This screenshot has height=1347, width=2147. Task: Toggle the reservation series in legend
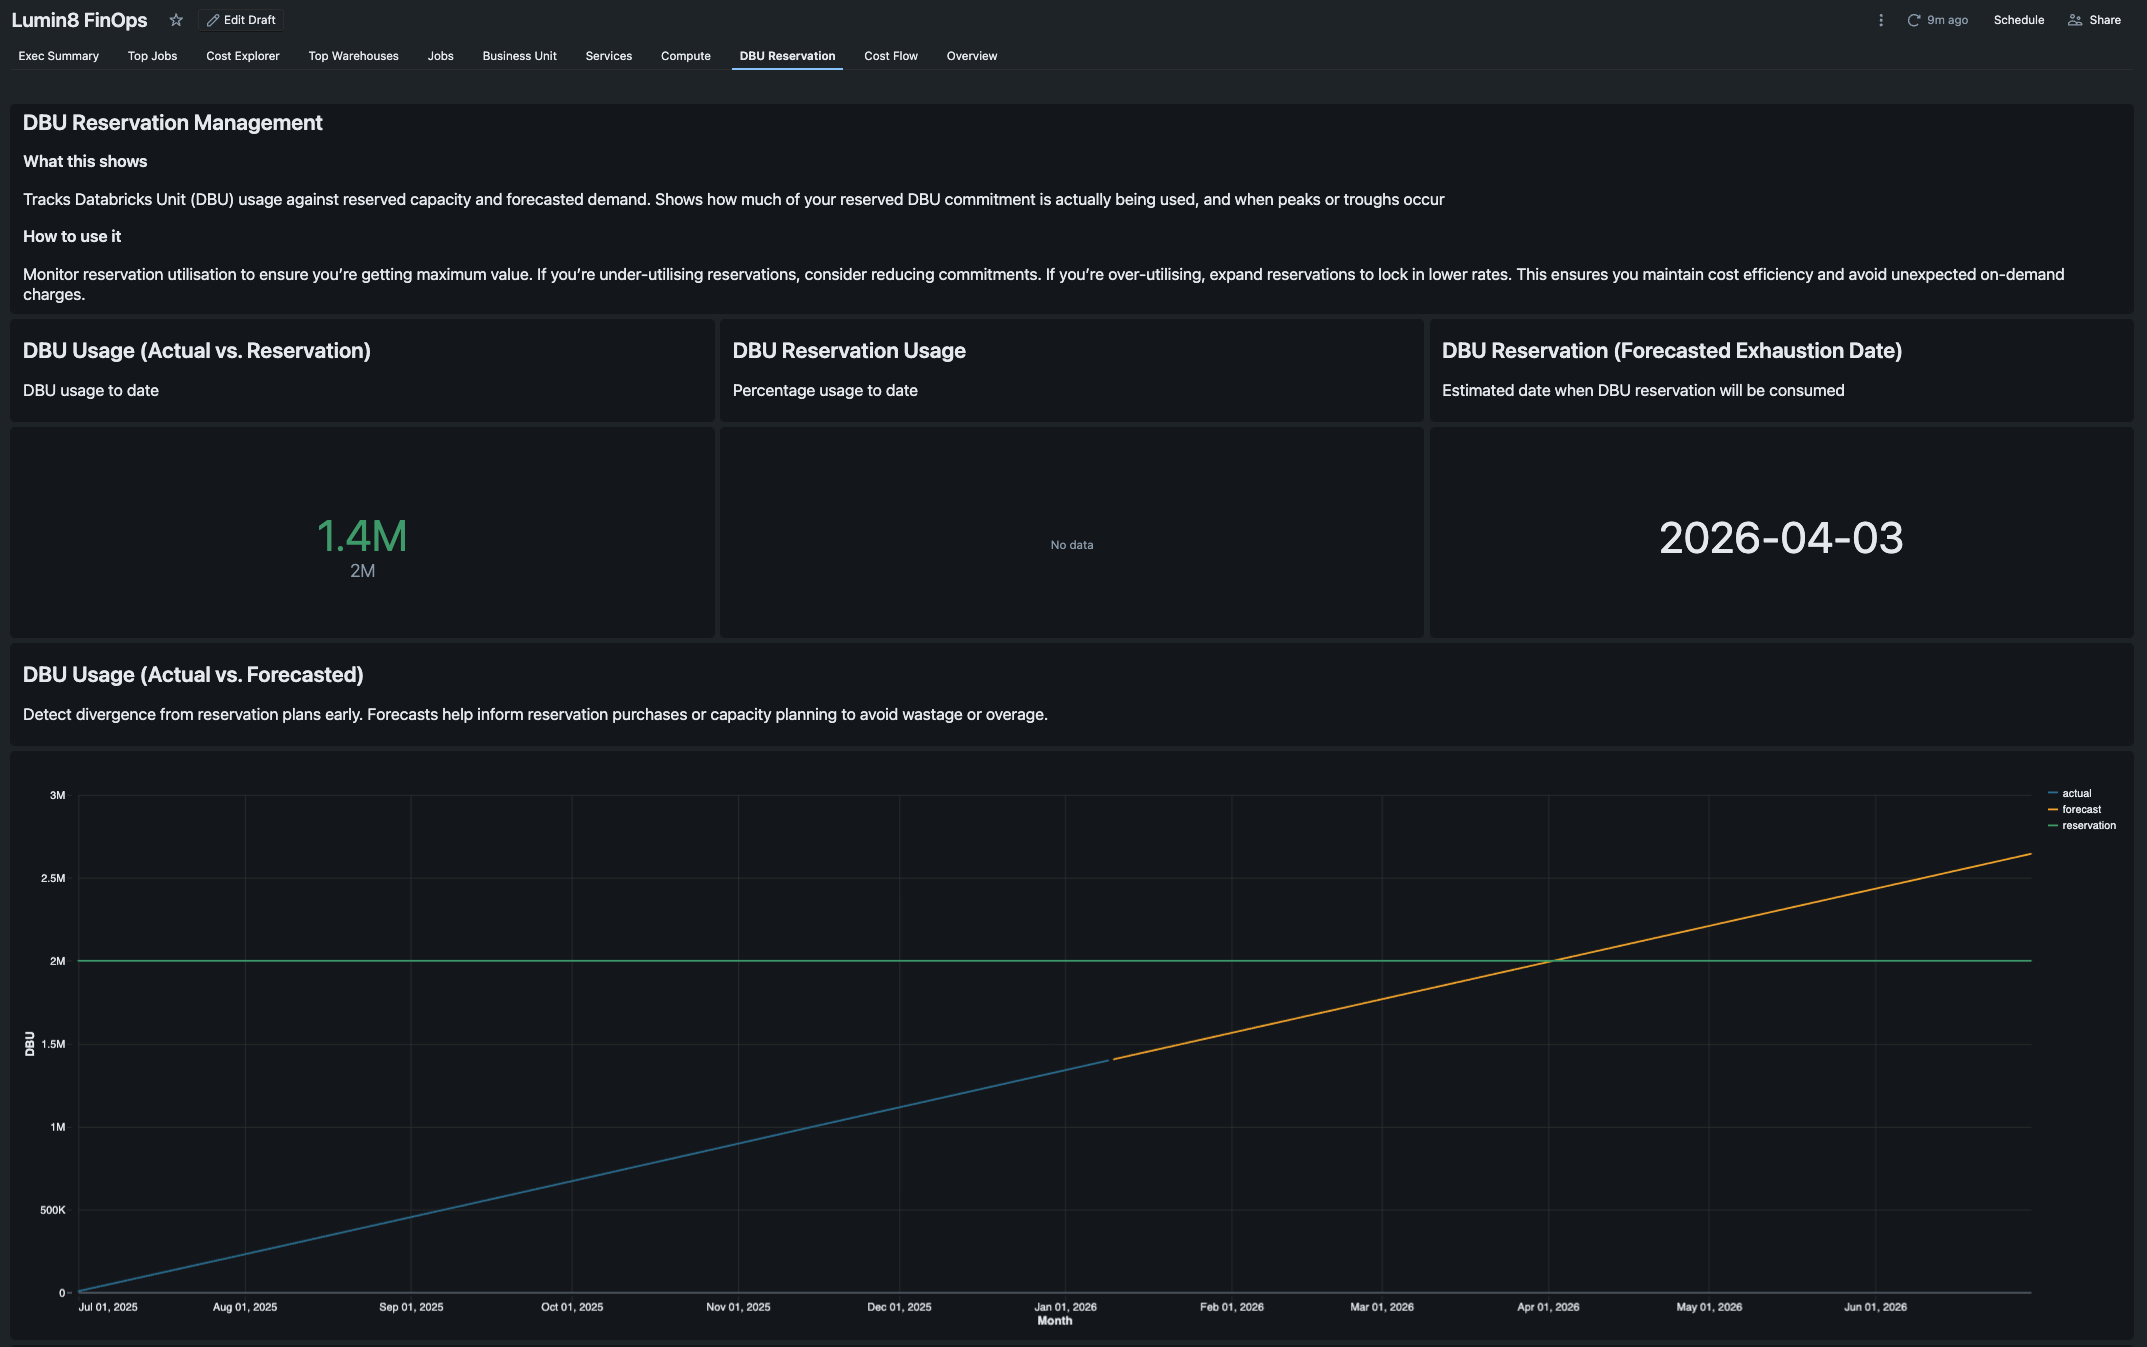(x=2088, y=826)
